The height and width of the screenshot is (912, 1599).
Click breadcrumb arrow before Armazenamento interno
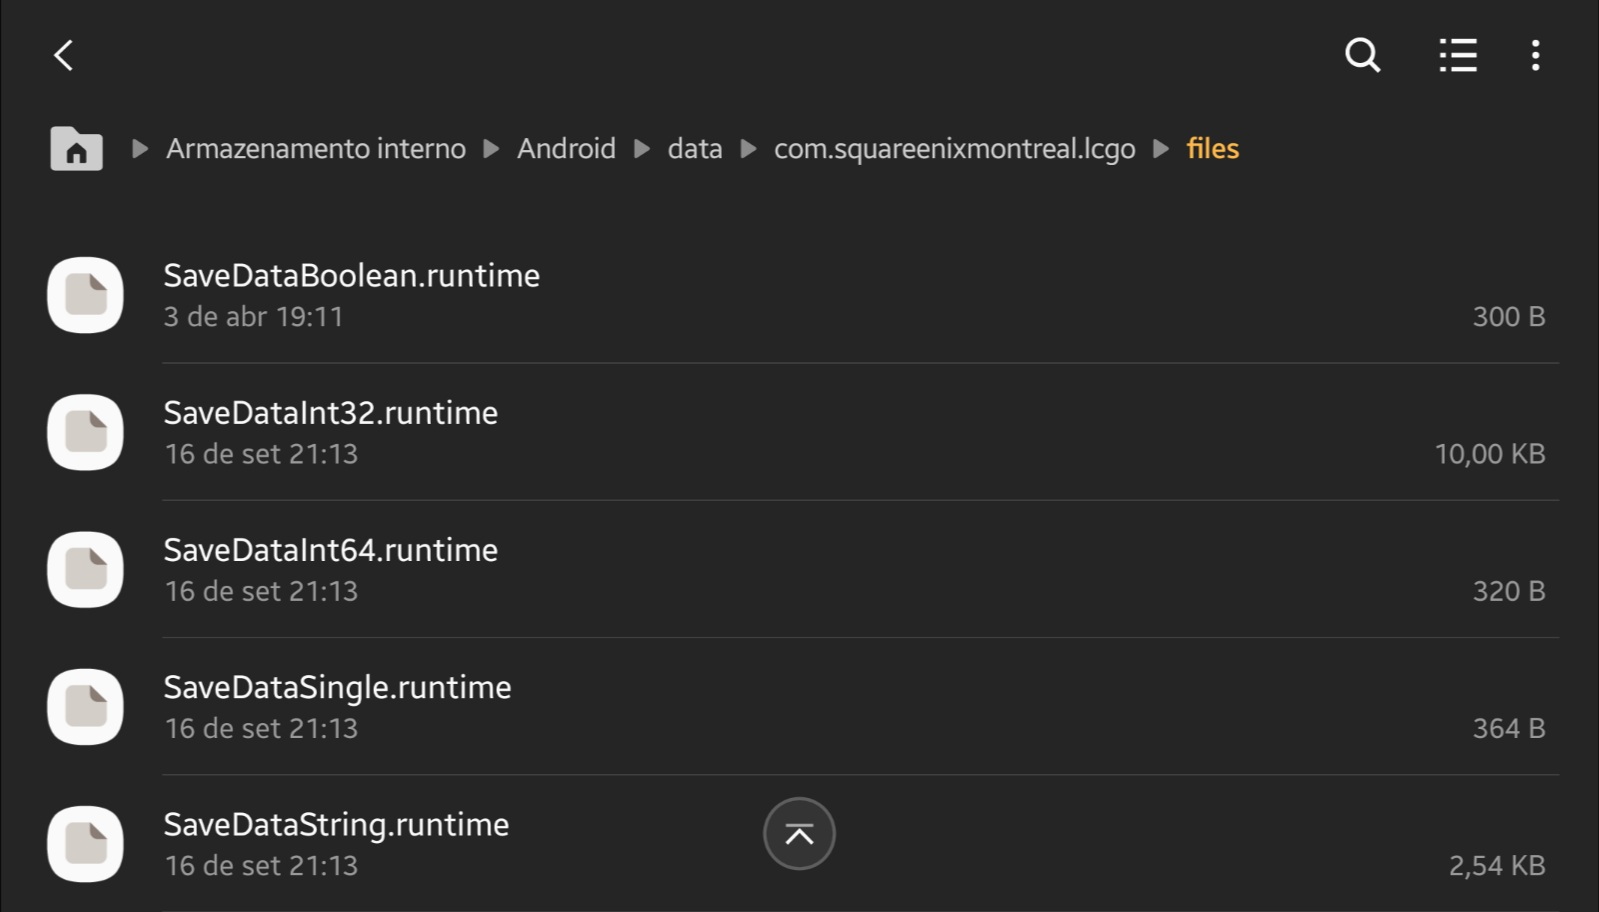pos(140,149)
